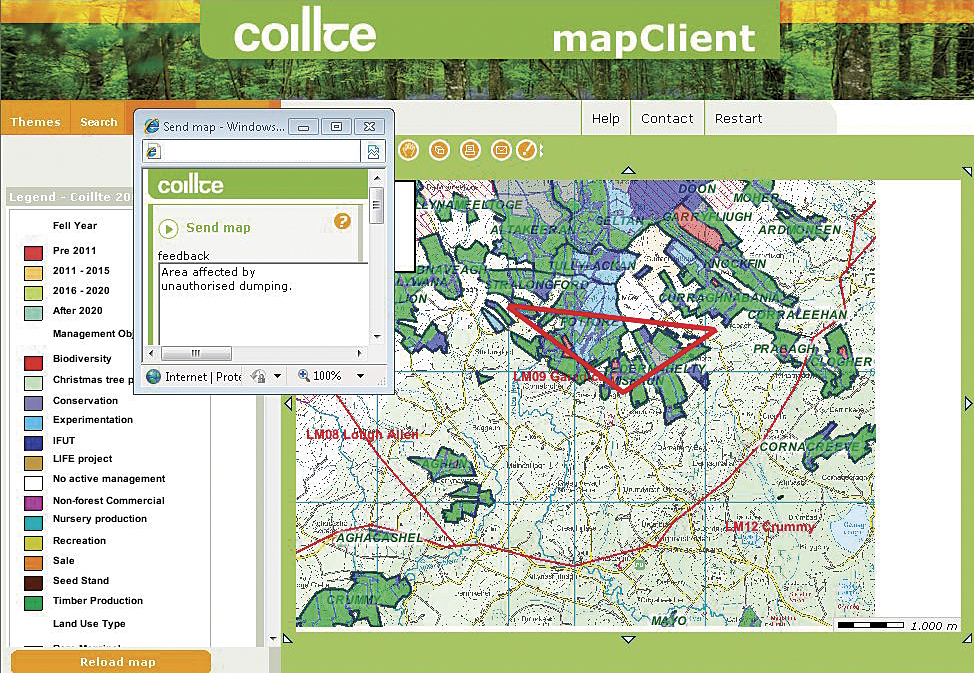Click the protected mode lock icon
This screenshot has height=673, width=974.
[258, 377]
